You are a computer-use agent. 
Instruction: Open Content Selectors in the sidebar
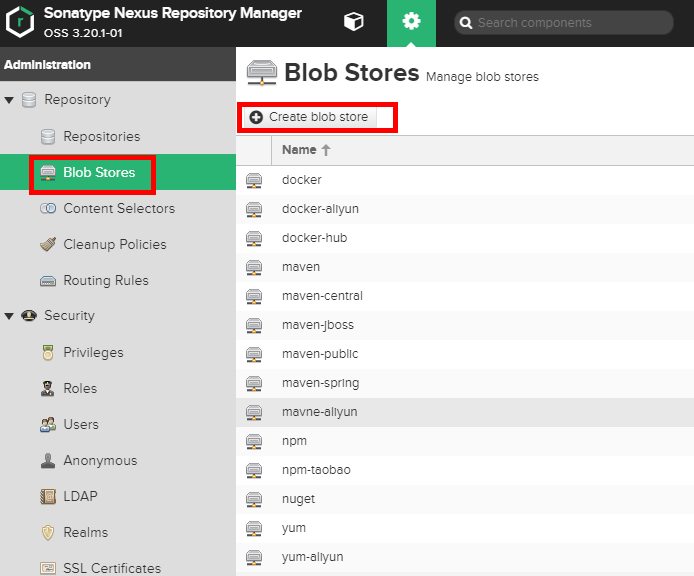pyautogui.click(x=119, y=208)
